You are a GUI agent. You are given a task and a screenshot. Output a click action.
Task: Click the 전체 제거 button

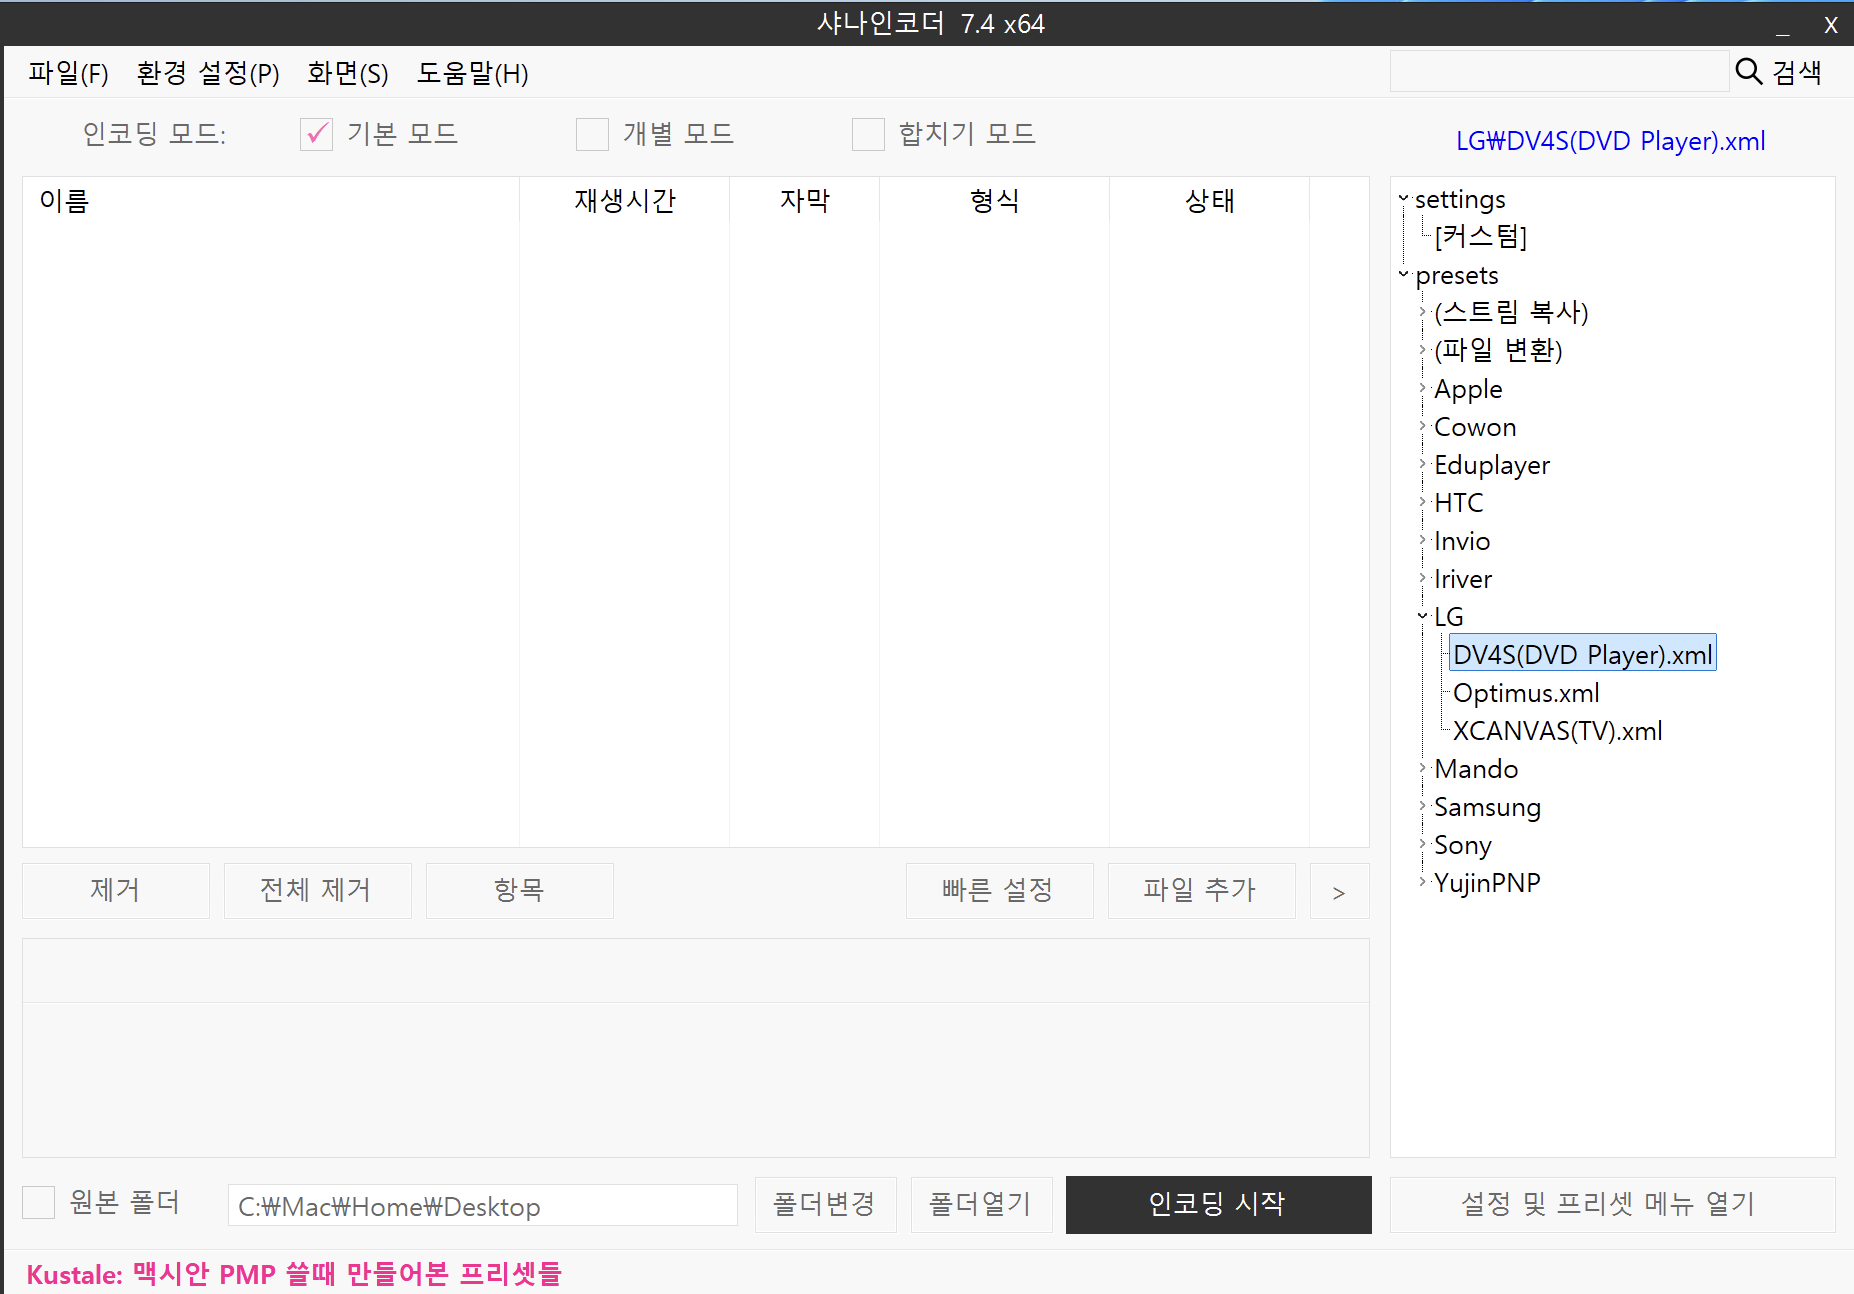click(318, 890)
